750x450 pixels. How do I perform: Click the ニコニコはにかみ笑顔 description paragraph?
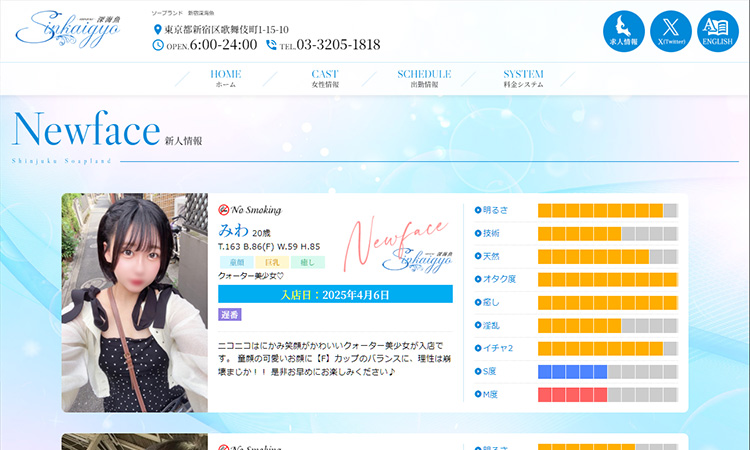[x=334, y=358]
